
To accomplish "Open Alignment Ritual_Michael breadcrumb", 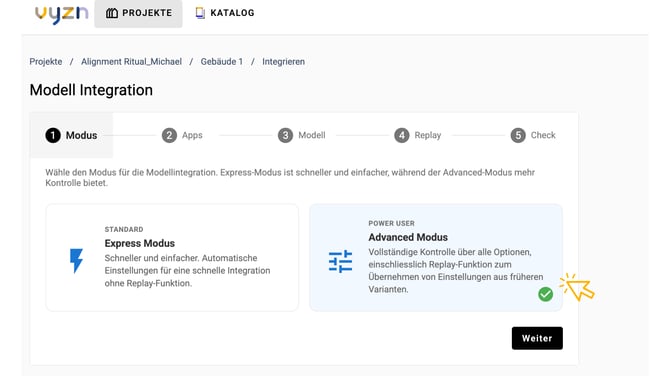I will tap(132, 62).
